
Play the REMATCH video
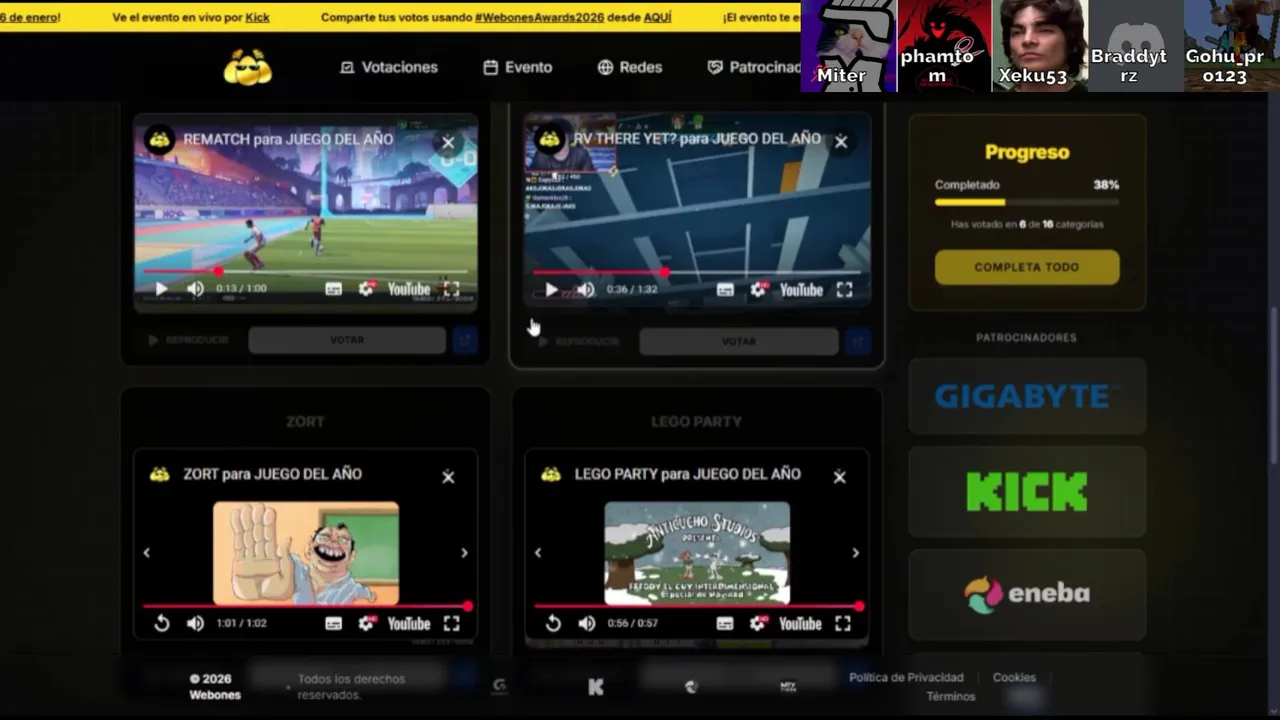(161, 289)
